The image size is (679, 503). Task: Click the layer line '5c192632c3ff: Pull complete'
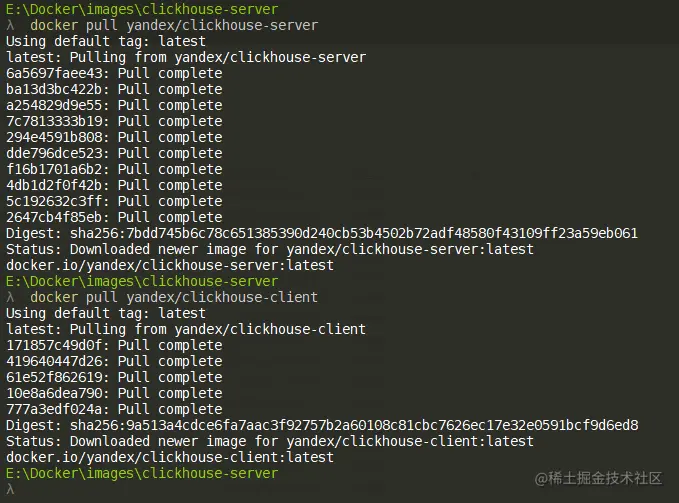114,202
